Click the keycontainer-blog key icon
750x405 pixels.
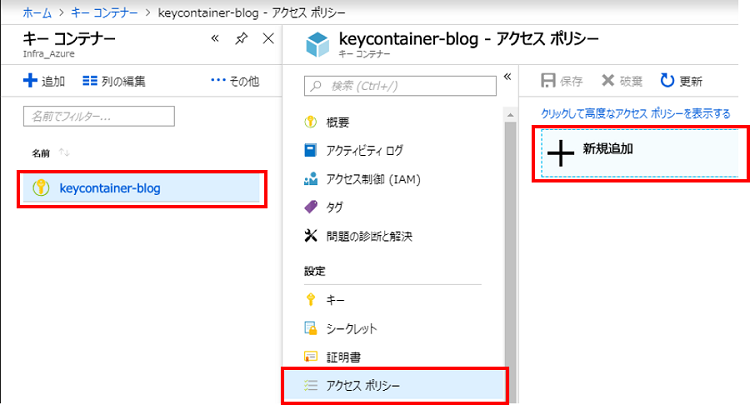[x=41, y=188]
